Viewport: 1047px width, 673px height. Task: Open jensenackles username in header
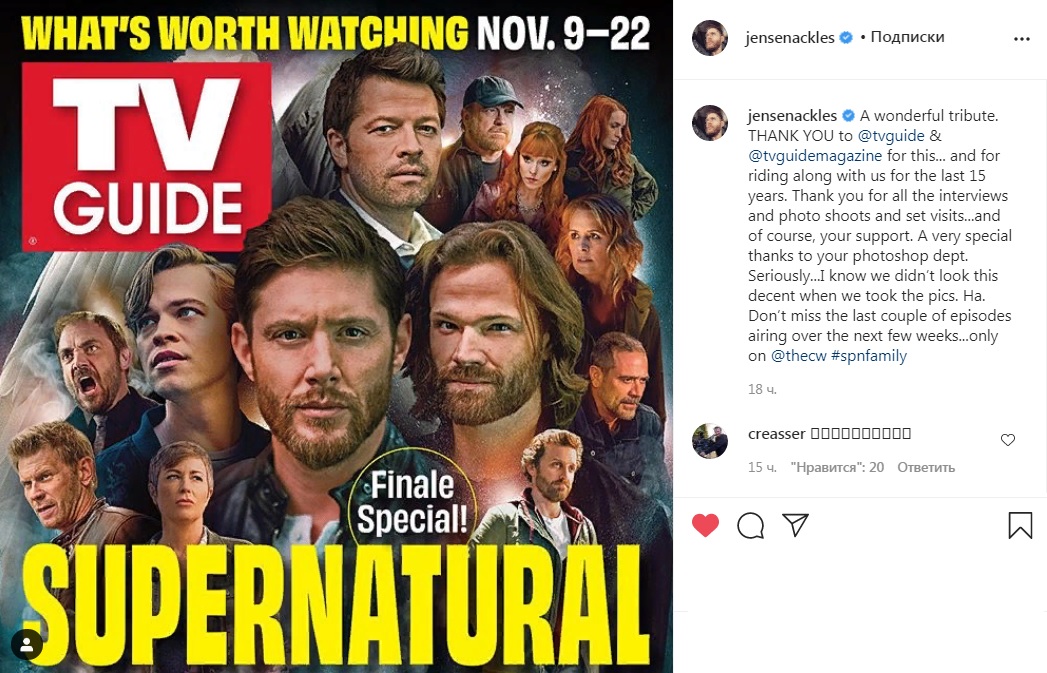tap(790, 38)
